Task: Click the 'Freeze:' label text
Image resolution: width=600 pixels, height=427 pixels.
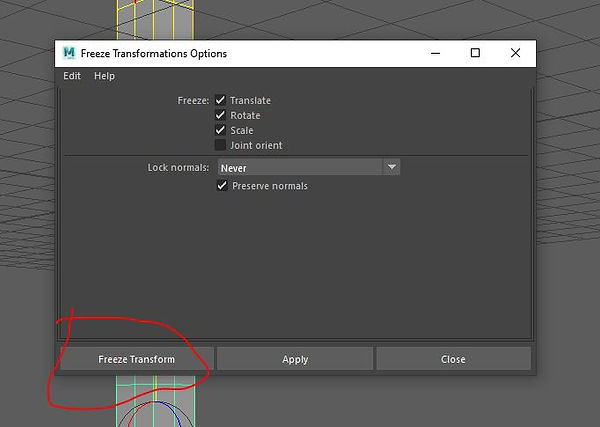Action: point(193,101)
